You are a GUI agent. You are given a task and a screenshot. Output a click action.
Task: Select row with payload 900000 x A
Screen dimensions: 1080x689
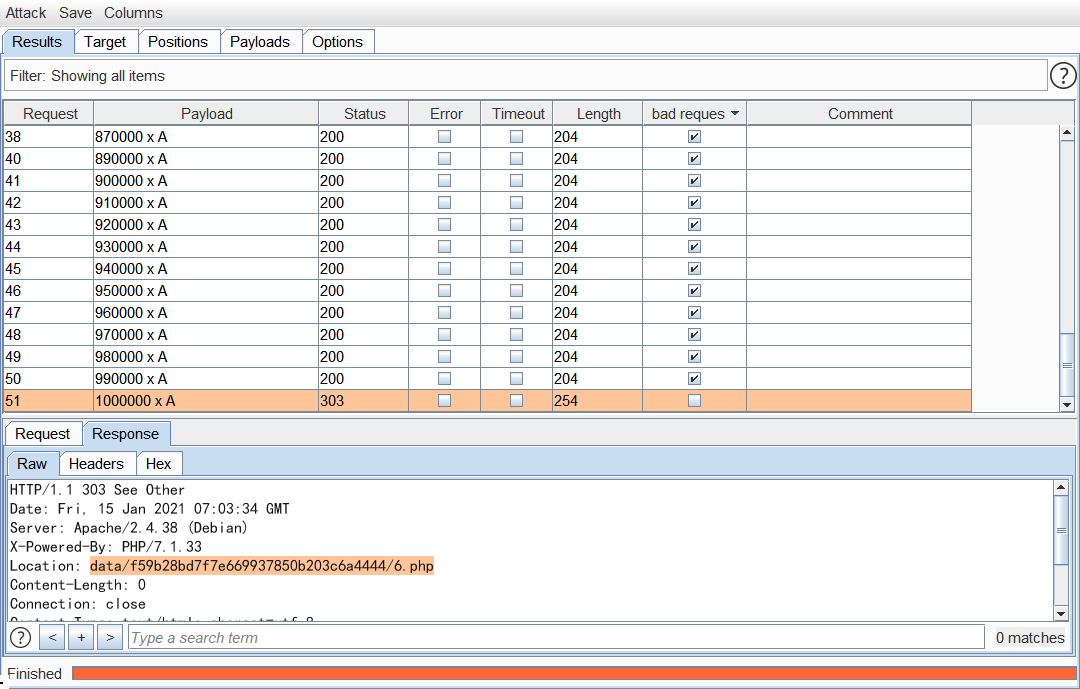pyautogui.click(x=488, y=181)
